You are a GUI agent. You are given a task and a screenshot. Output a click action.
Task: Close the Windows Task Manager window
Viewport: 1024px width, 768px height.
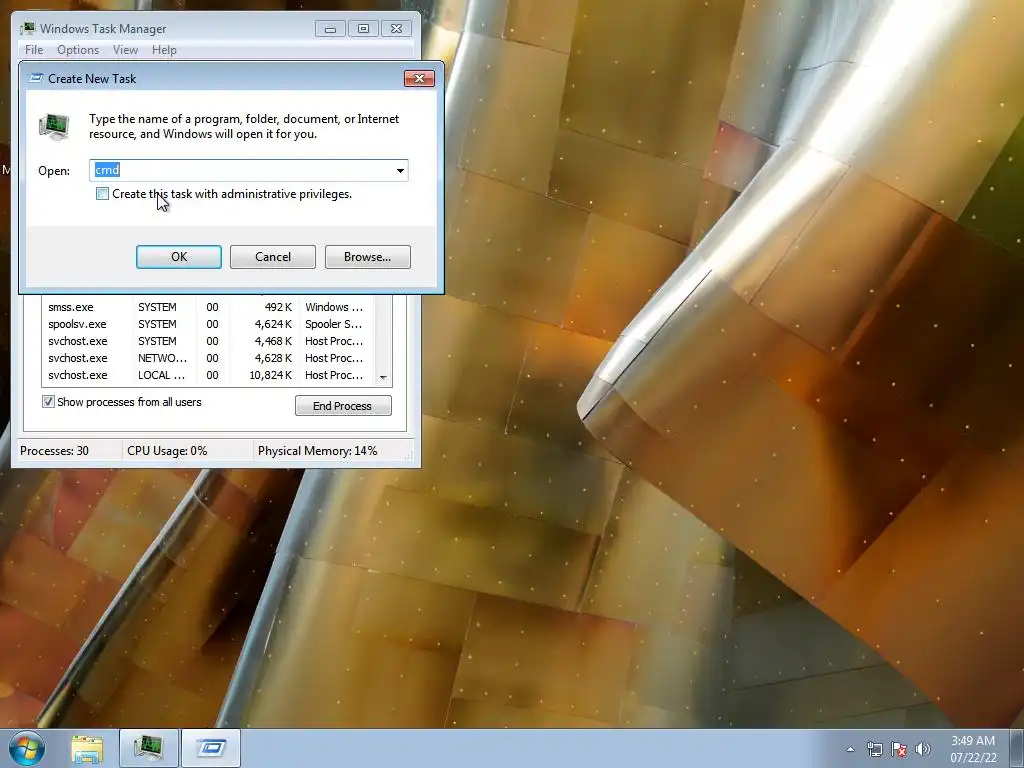pos(396,29)
